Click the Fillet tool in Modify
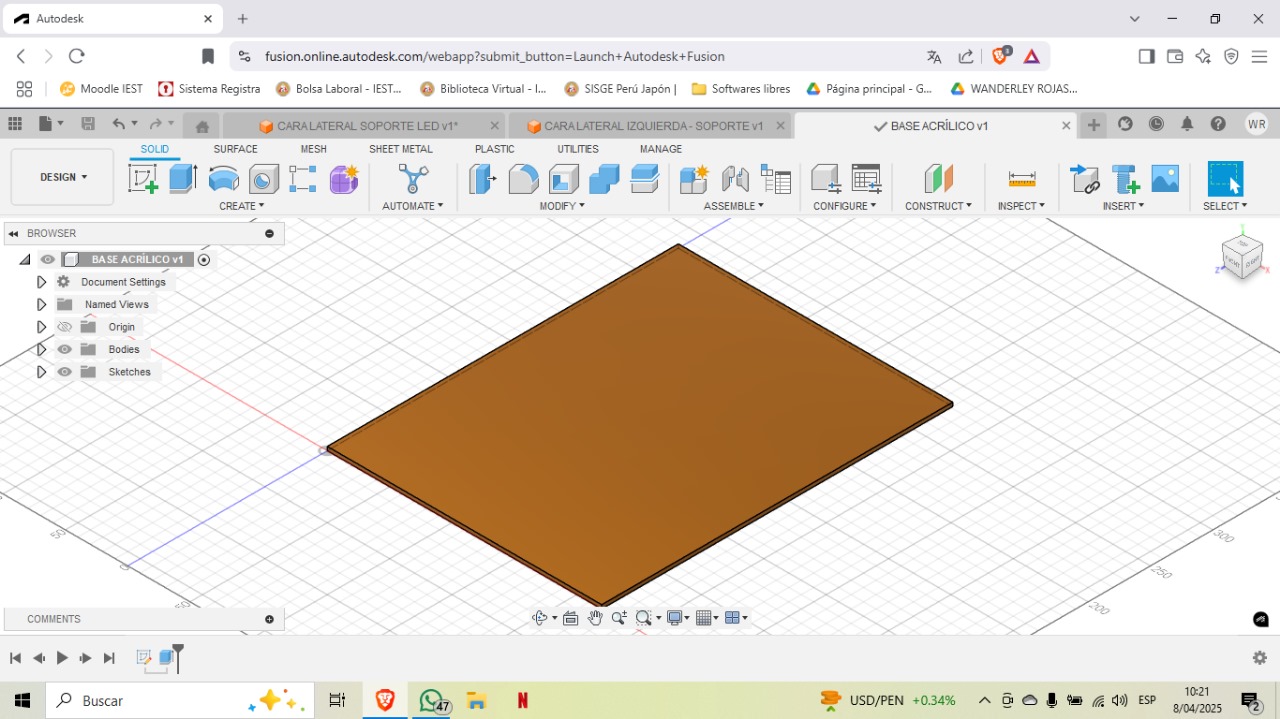 click(523, 179)
